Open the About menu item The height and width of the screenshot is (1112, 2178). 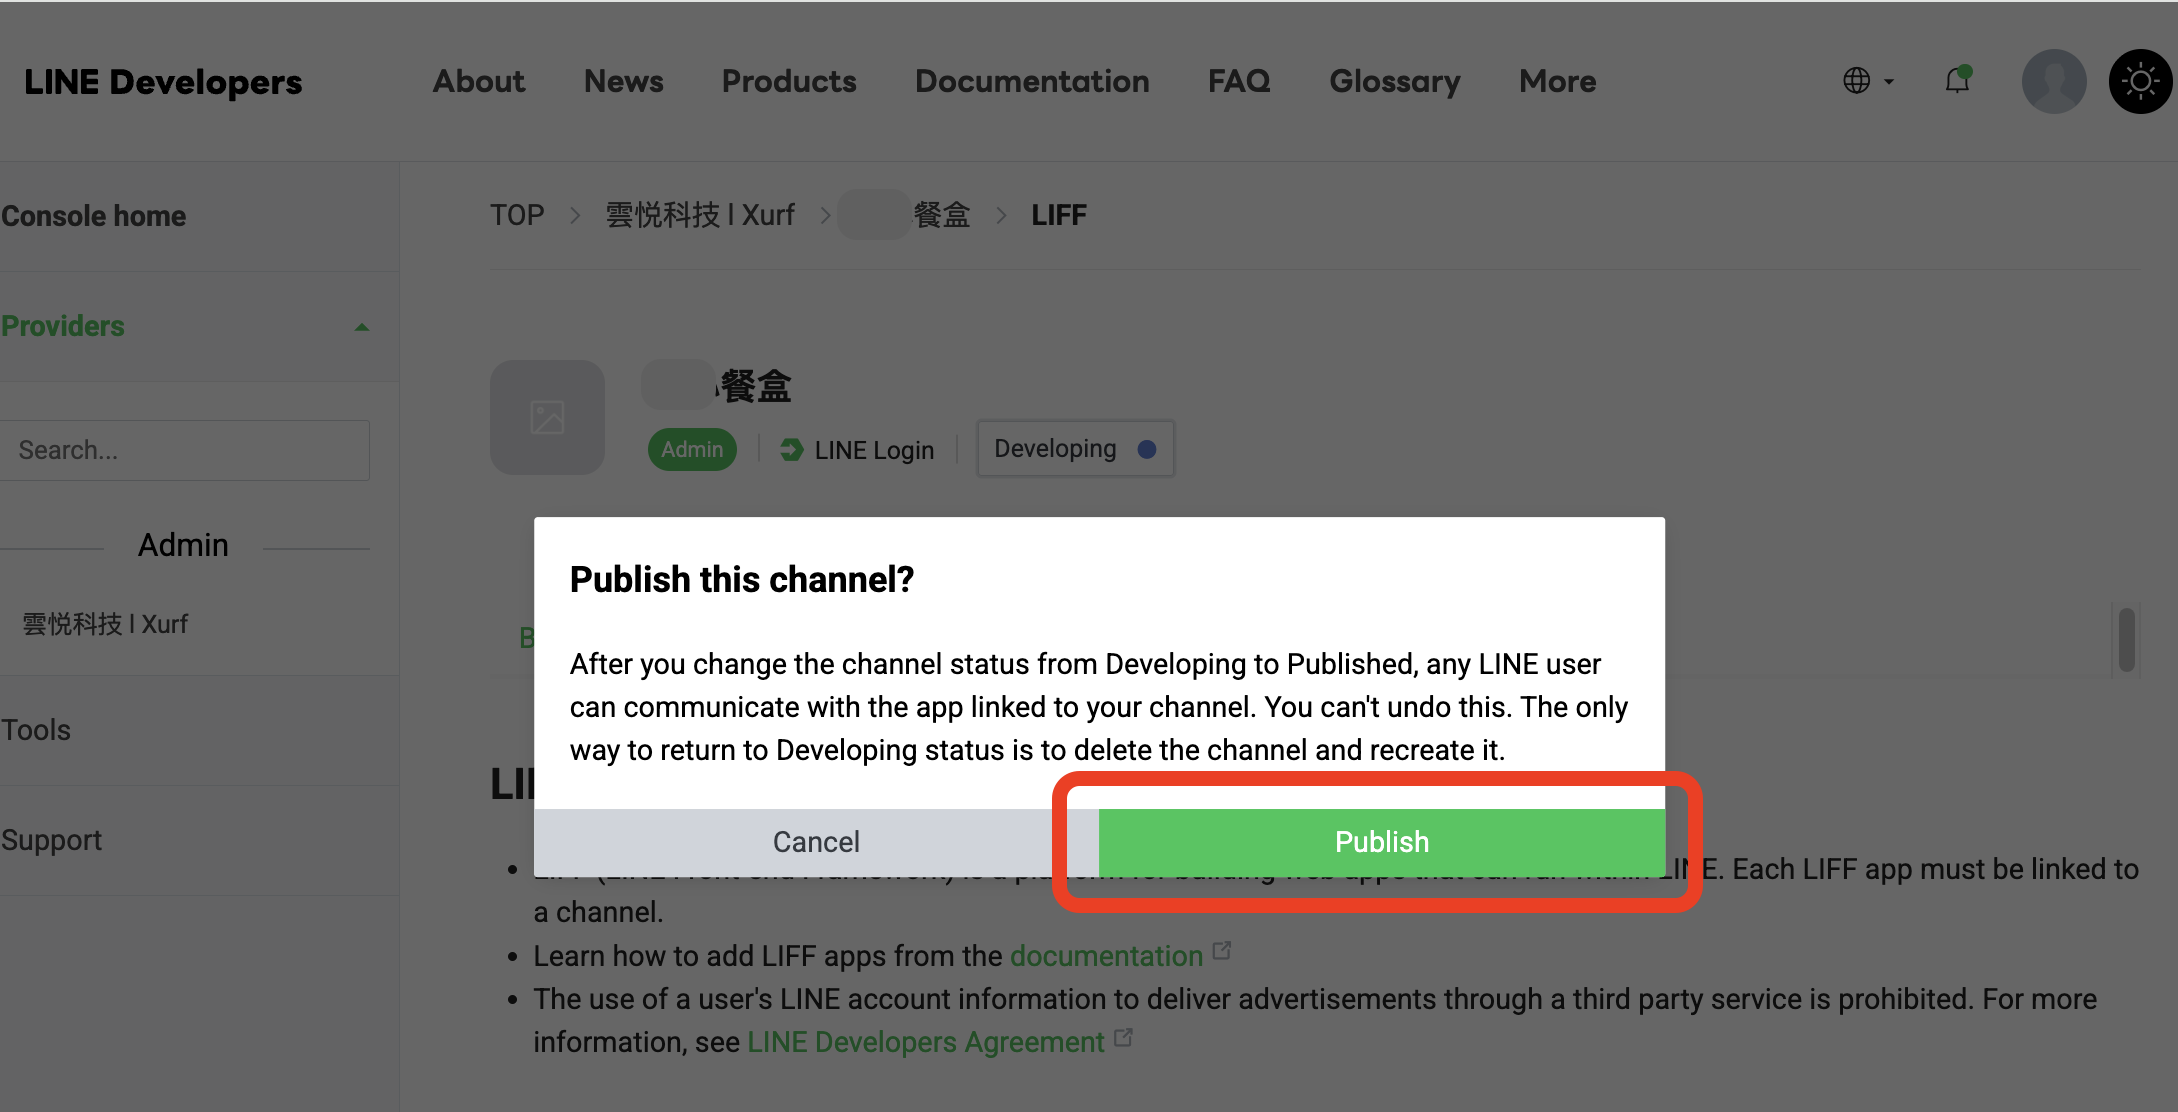tap(479, 81)
